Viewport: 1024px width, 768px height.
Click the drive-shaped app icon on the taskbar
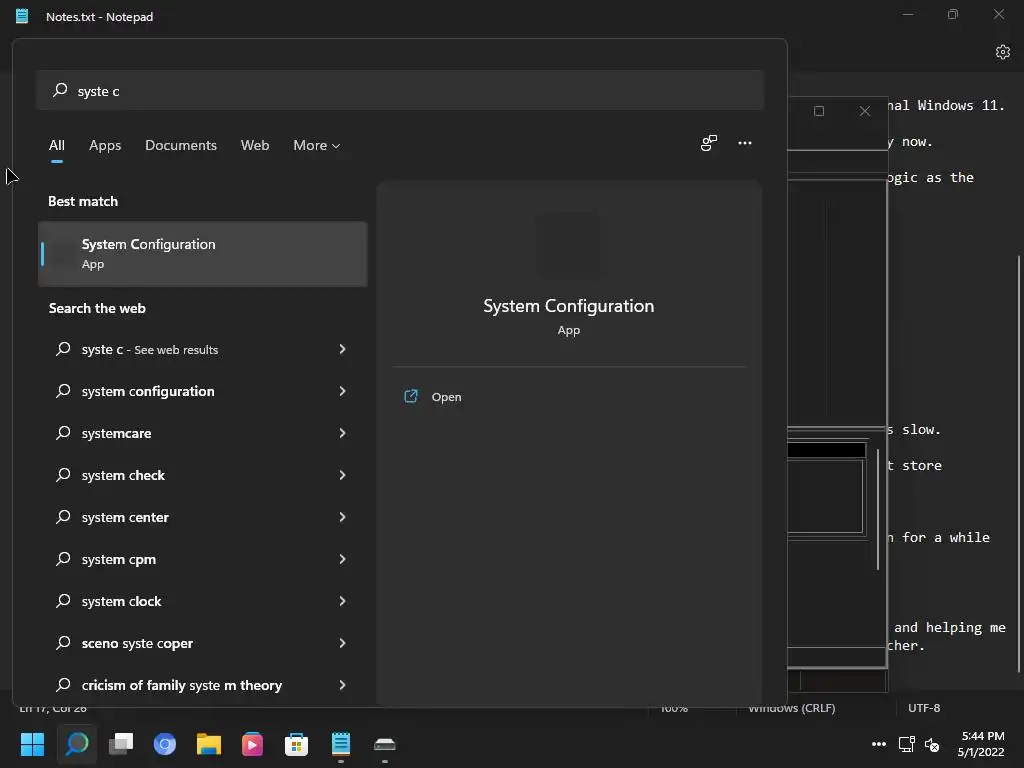click(385, 744)
